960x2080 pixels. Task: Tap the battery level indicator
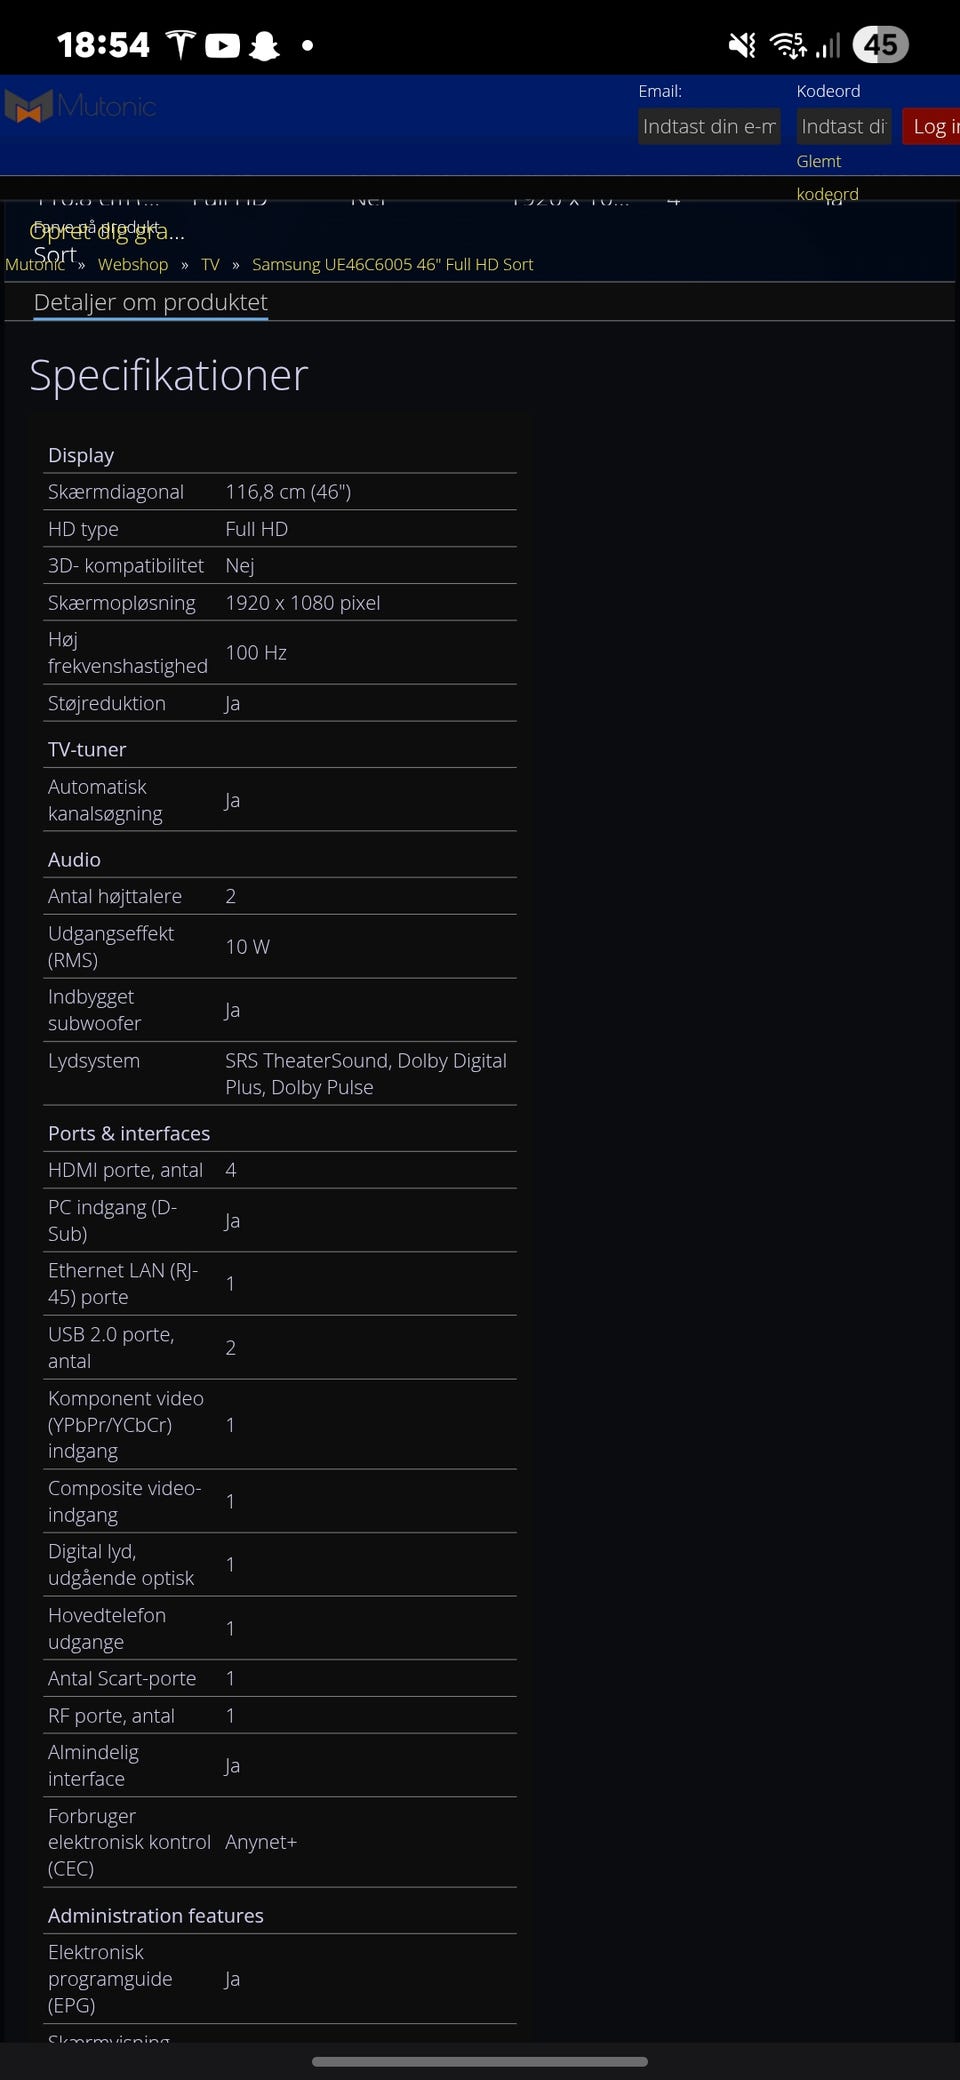(x=880, y=45)
